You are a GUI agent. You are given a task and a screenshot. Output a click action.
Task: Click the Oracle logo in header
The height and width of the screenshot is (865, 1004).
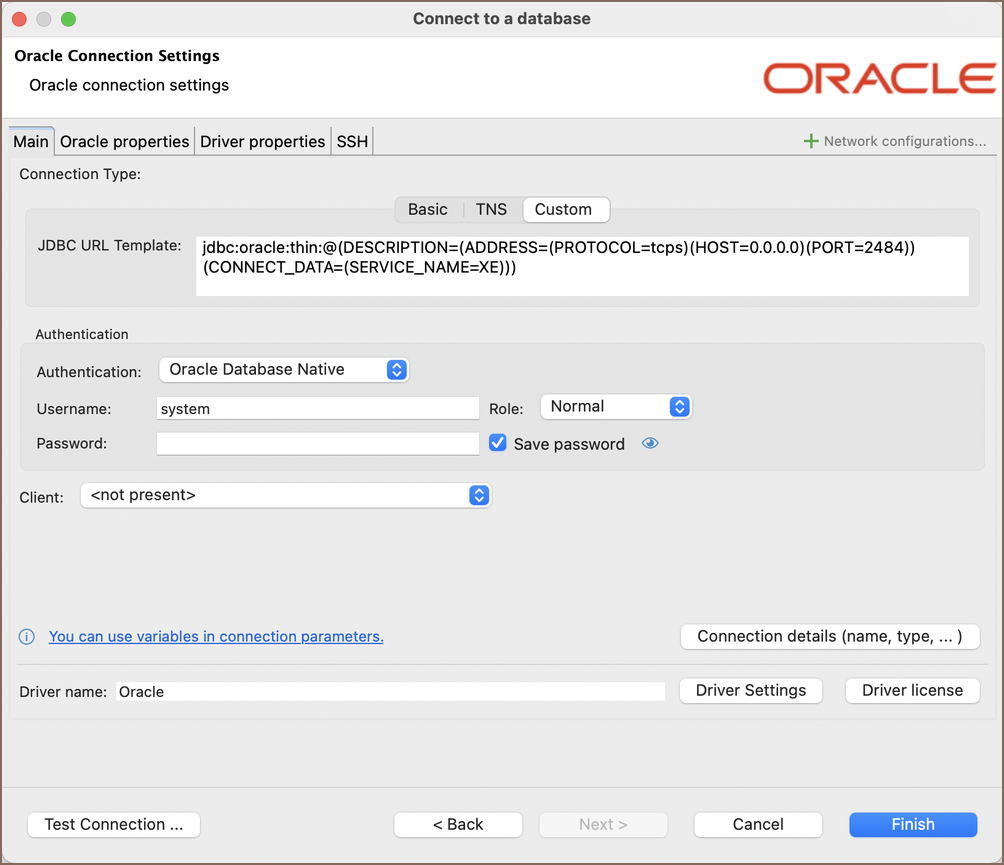tap(879, 78)
